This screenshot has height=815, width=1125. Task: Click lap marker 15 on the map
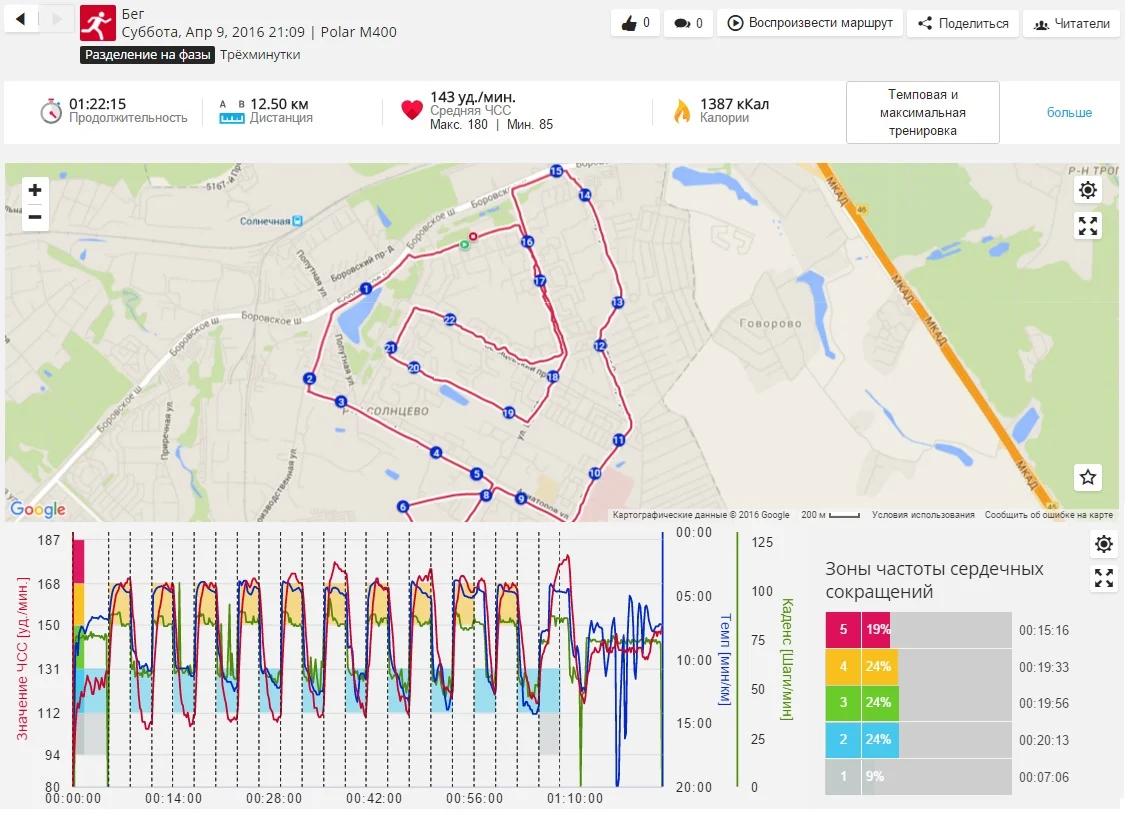pos(556,171)
